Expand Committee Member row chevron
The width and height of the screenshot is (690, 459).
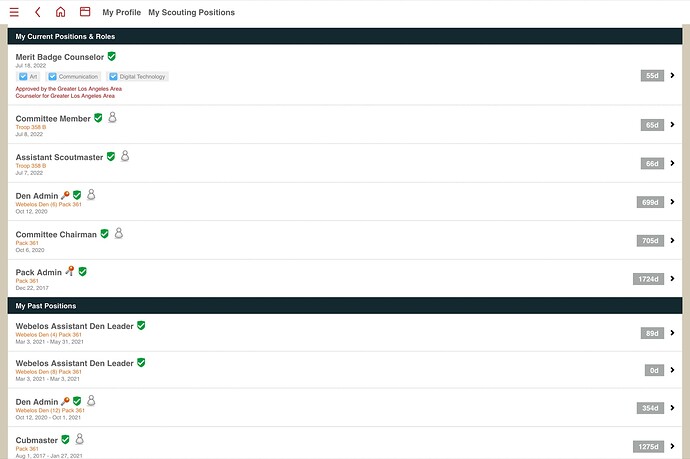click(x=672, y=125)
